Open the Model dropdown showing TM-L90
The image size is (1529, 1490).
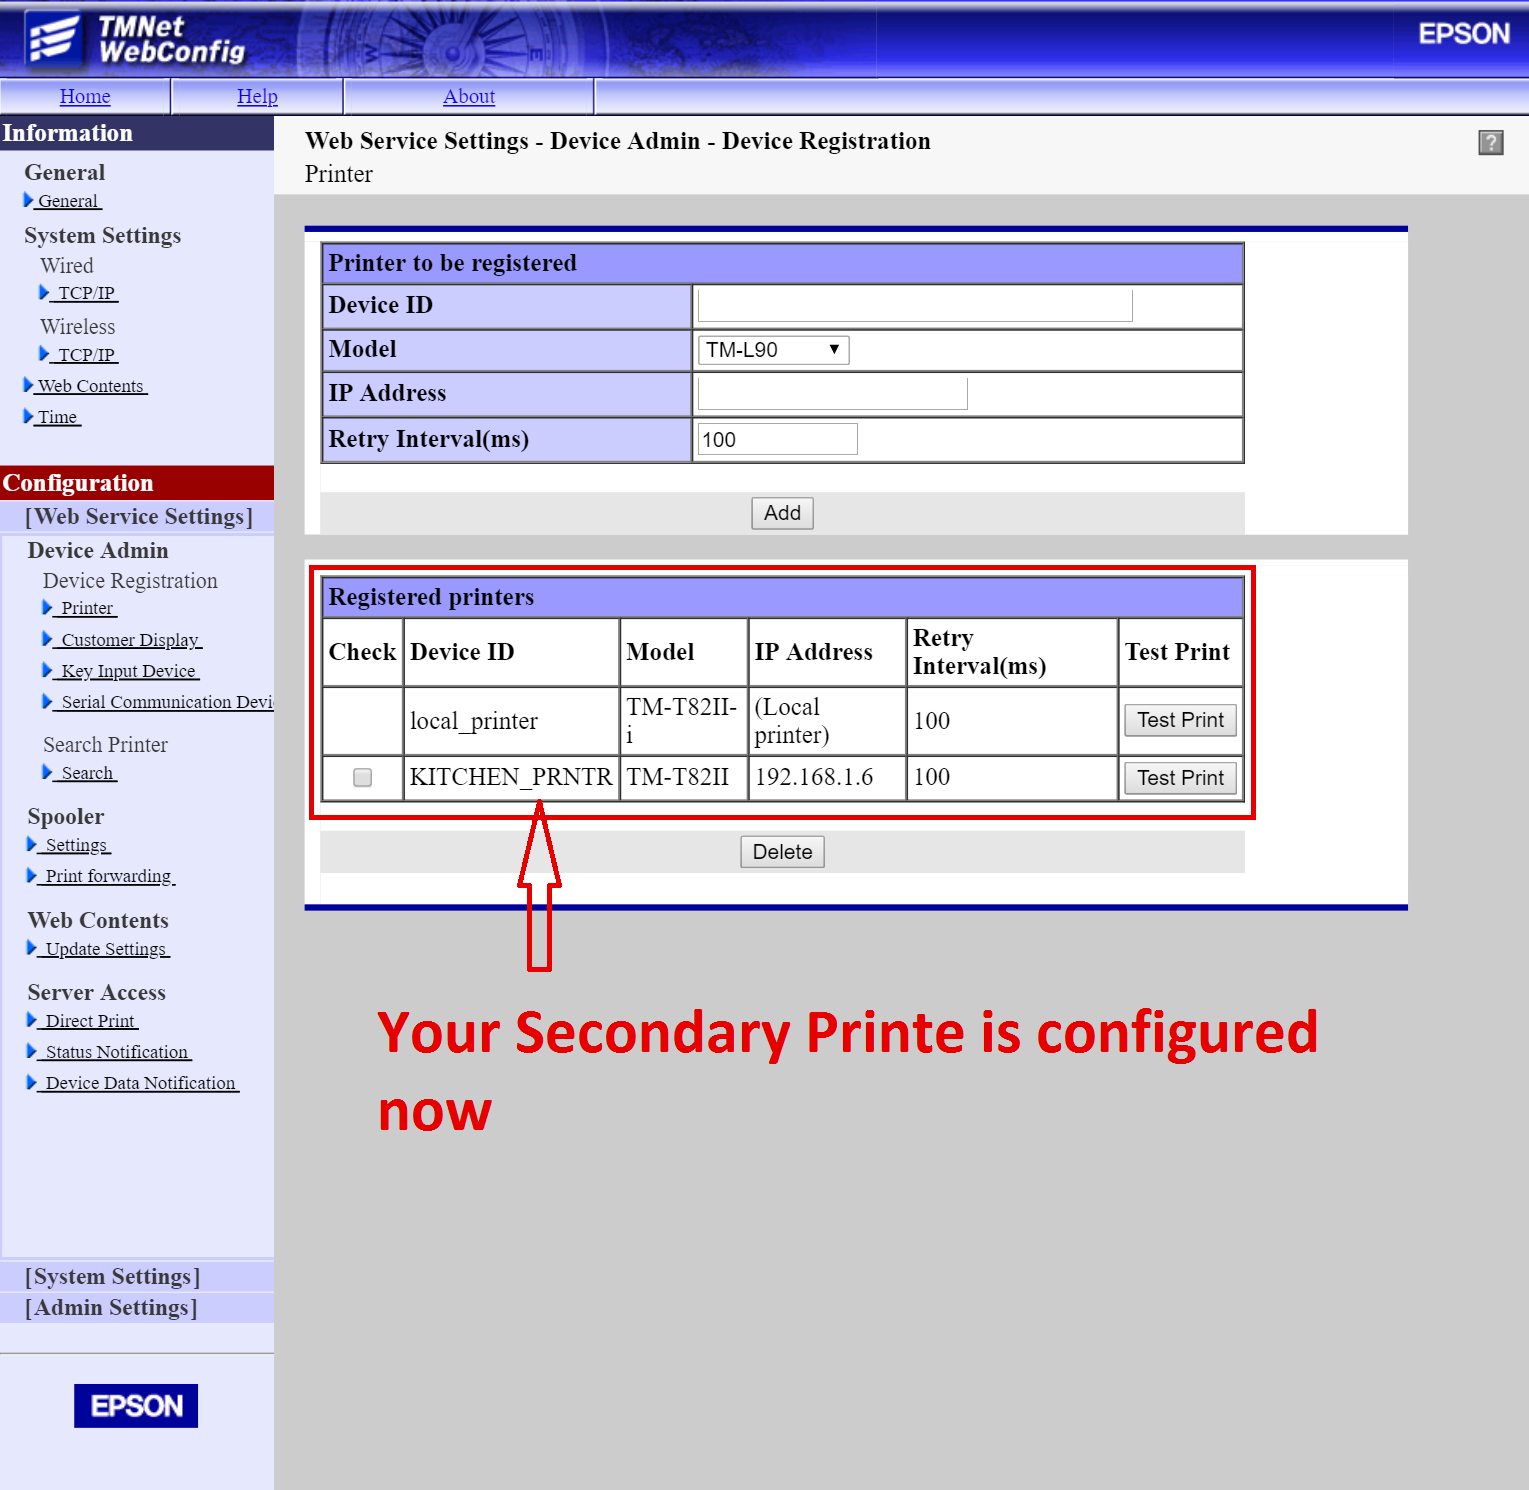pyautogui.click(x=773, y=350)
